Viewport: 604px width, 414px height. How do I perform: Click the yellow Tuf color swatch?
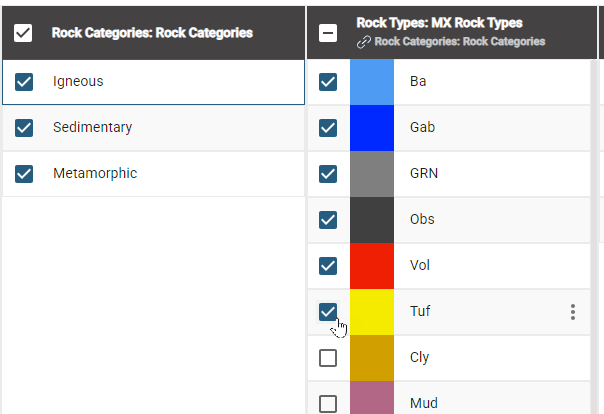coord(372,312)
